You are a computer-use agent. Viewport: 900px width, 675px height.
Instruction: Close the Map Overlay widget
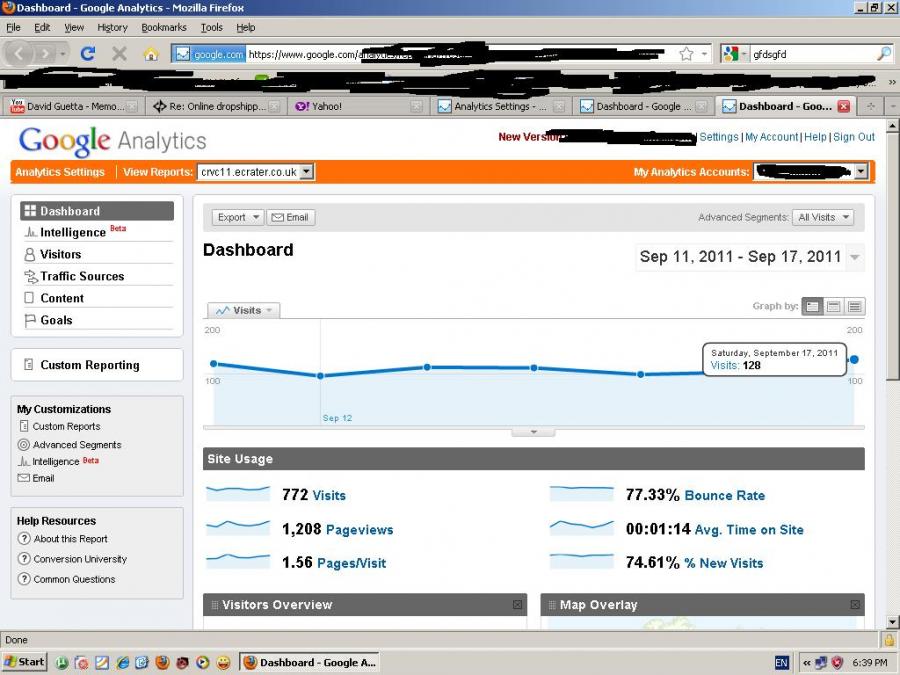[855, 604]
